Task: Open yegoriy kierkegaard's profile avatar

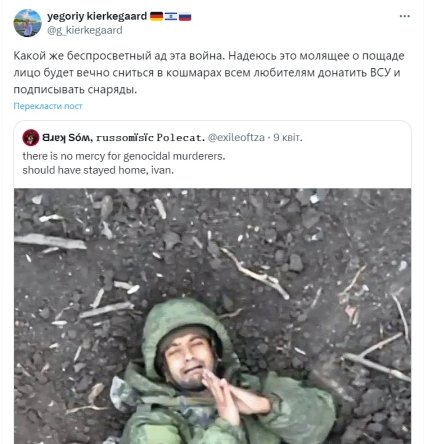Action: click(27, 23)
